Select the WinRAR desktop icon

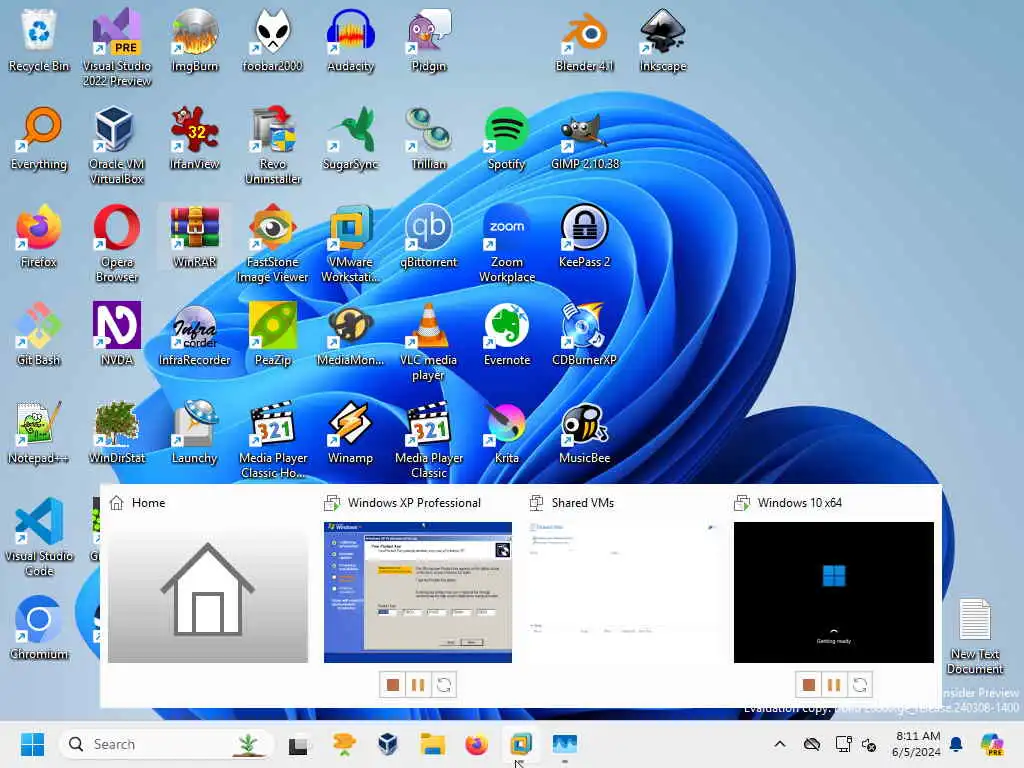tap(195, 236)
